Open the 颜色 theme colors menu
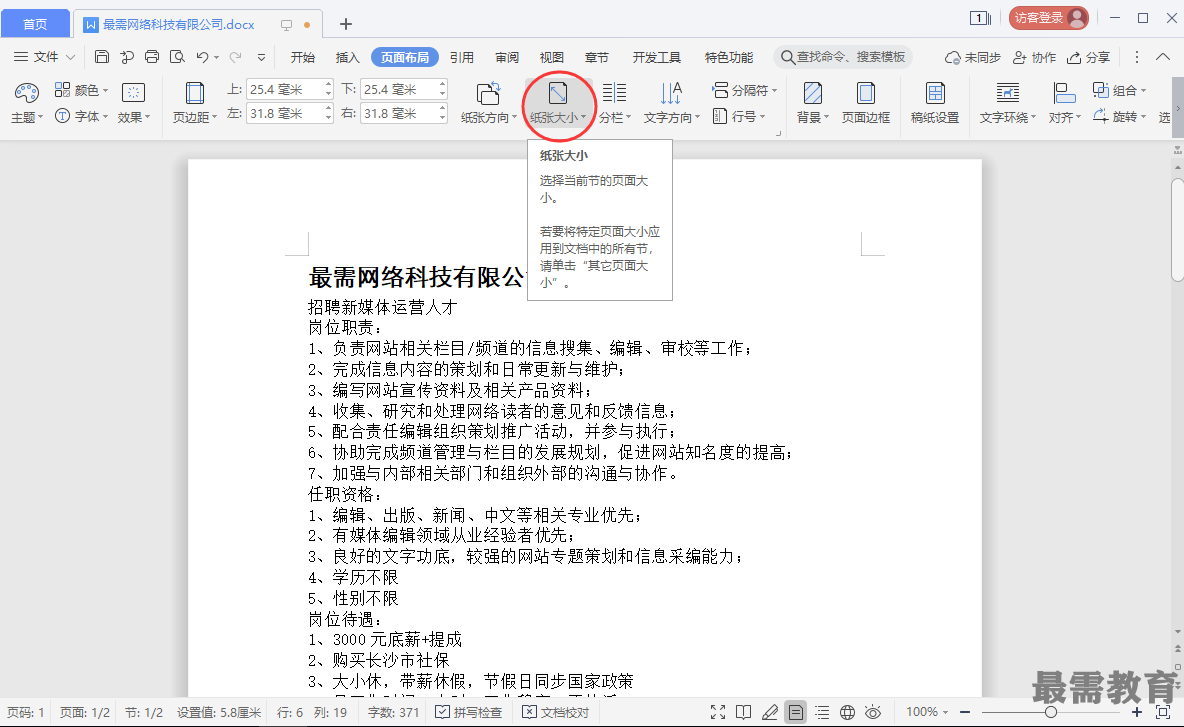The height and width of the screenshot is (727, 1184). [81, 90]
